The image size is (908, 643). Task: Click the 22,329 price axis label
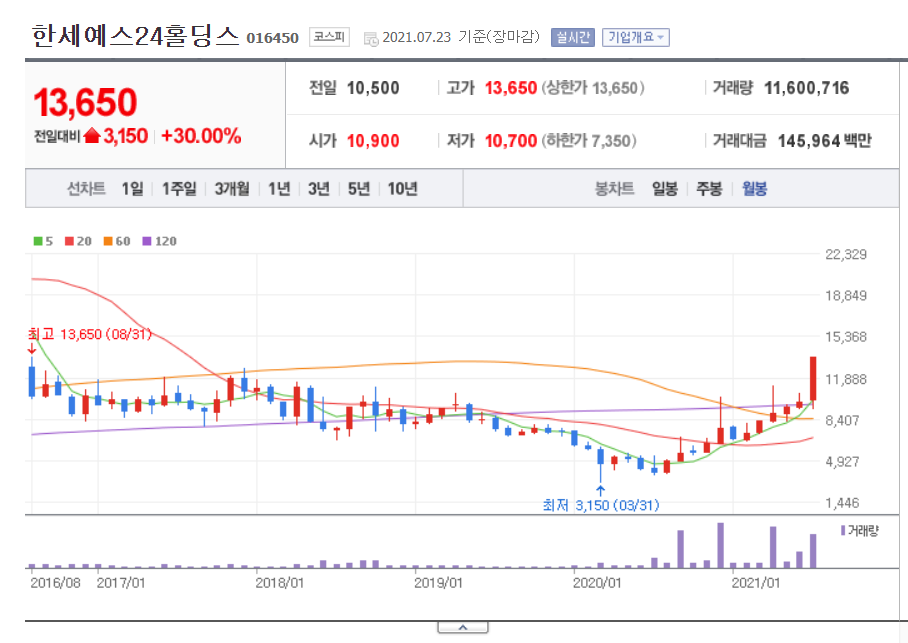pos(845,254)
